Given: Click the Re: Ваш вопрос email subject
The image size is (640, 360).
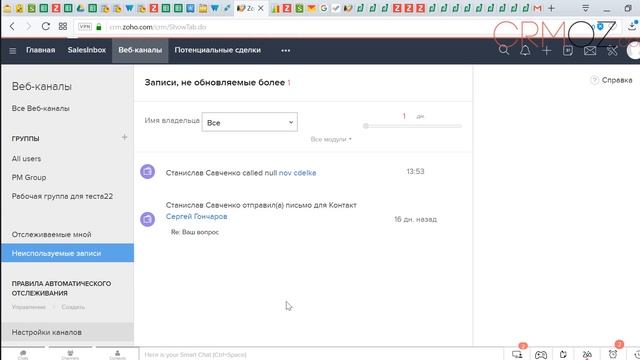Looking at the screenshot, I should (x=195, y=232).
